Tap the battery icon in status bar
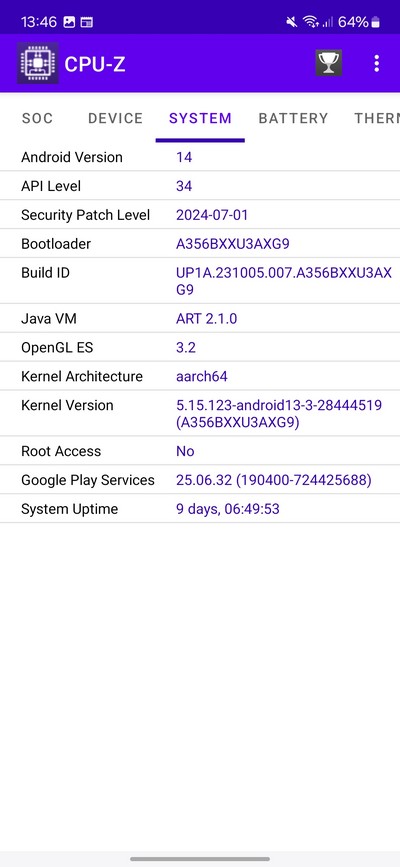Screen dimensions: 400x867 click(376, 22)
